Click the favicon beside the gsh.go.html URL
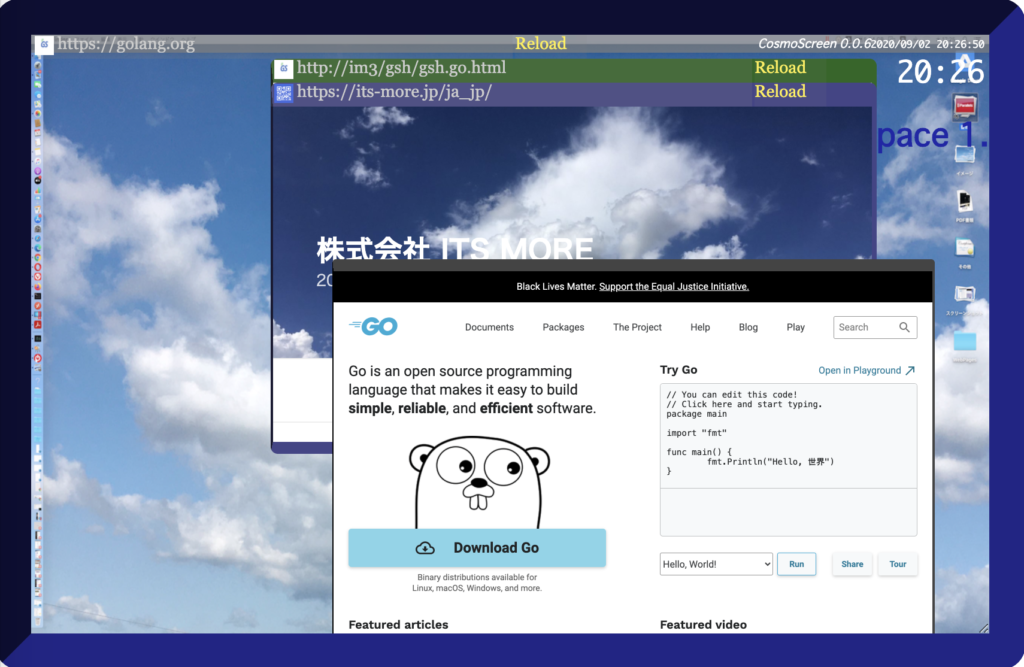The width and height of the screenshot is (1024, 667). (x=284, y=69)
